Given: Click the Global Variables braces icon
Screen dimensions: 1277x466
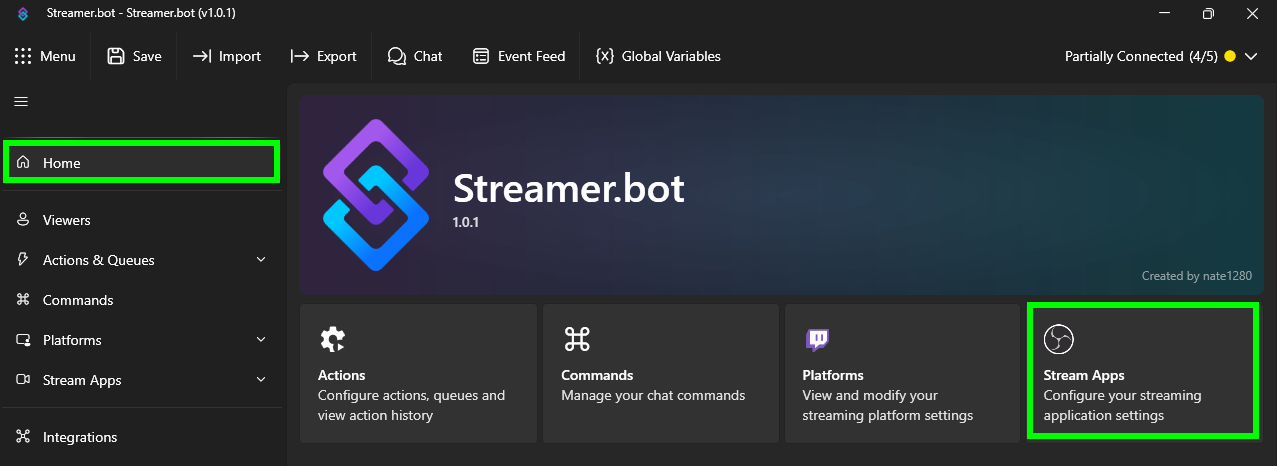Looking at the screenshot, I should pos(604,56).
